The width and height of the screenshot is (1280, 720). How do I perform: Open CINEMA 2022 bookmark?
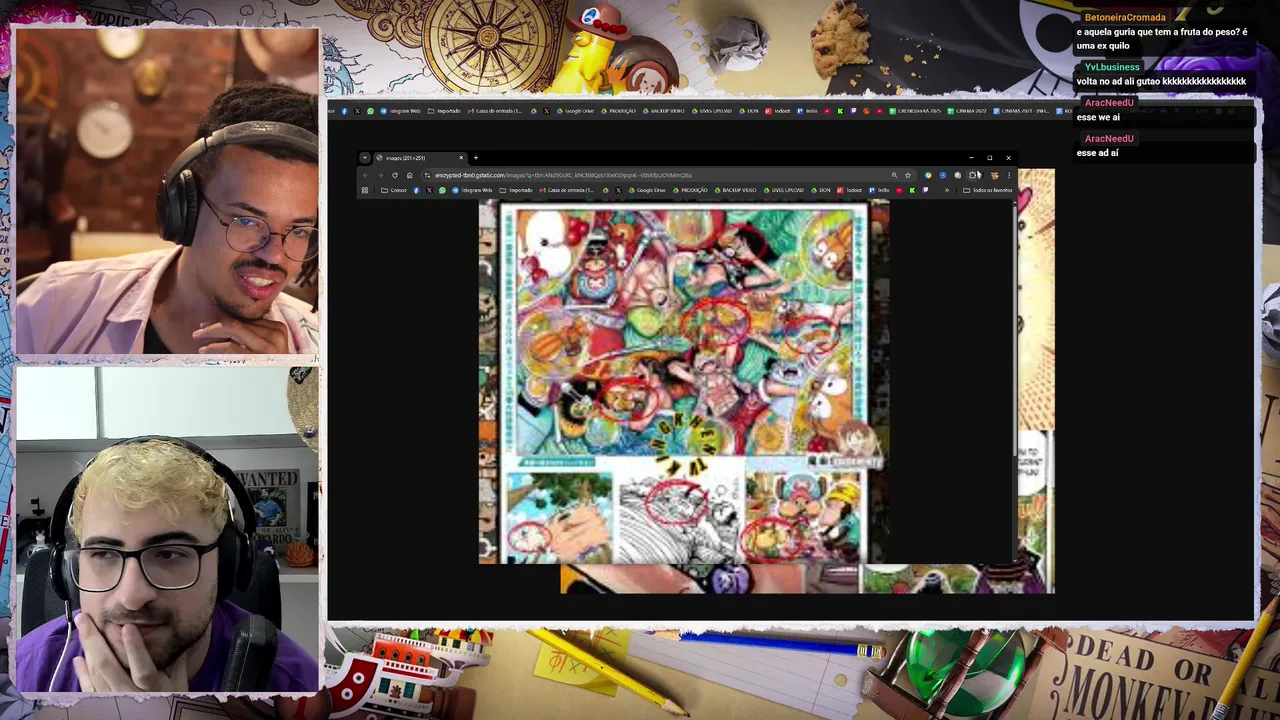point(966,111)
